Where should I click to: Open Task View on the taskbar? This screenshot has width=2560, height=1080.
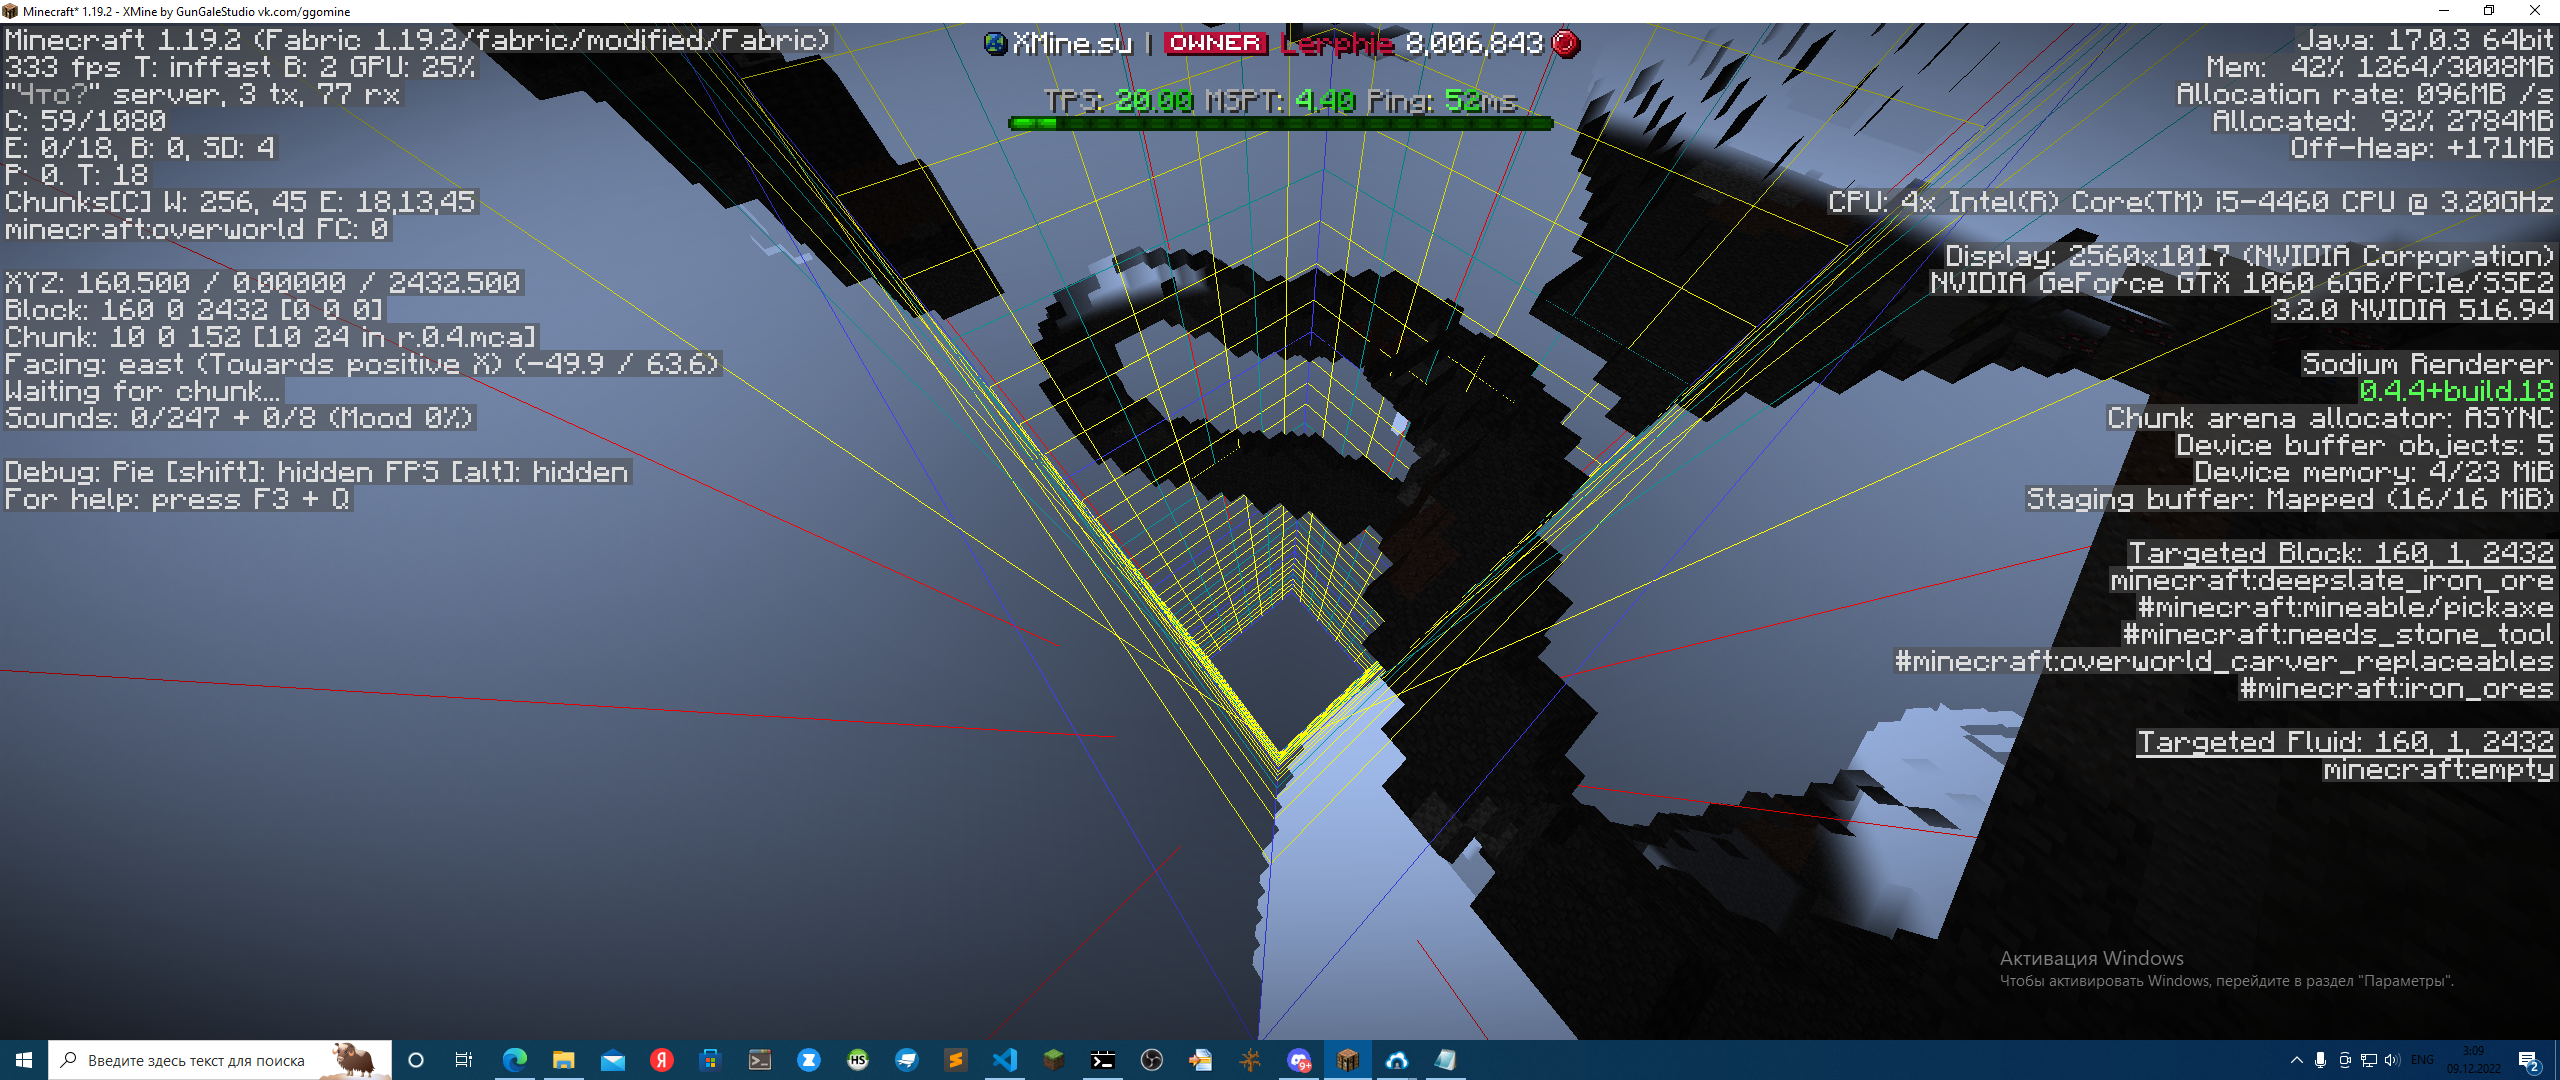pyautogui.click(x=464, y=1060)
